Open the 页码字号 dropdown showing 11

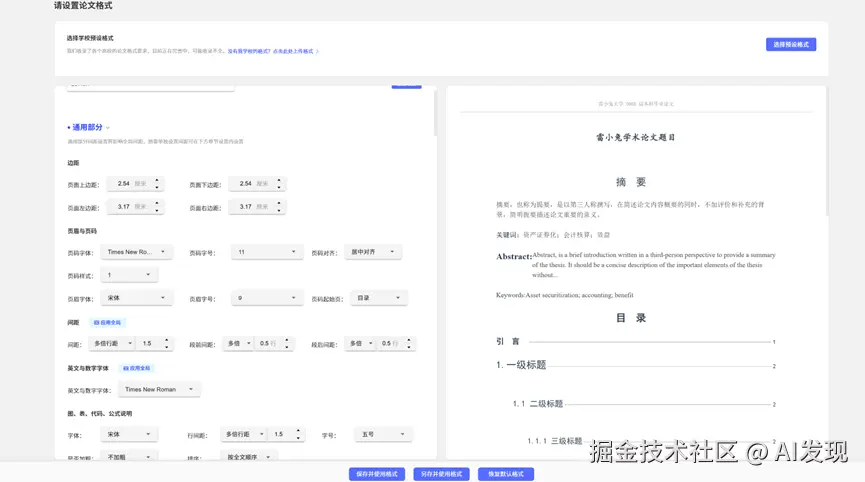click(x=267, y=252)
